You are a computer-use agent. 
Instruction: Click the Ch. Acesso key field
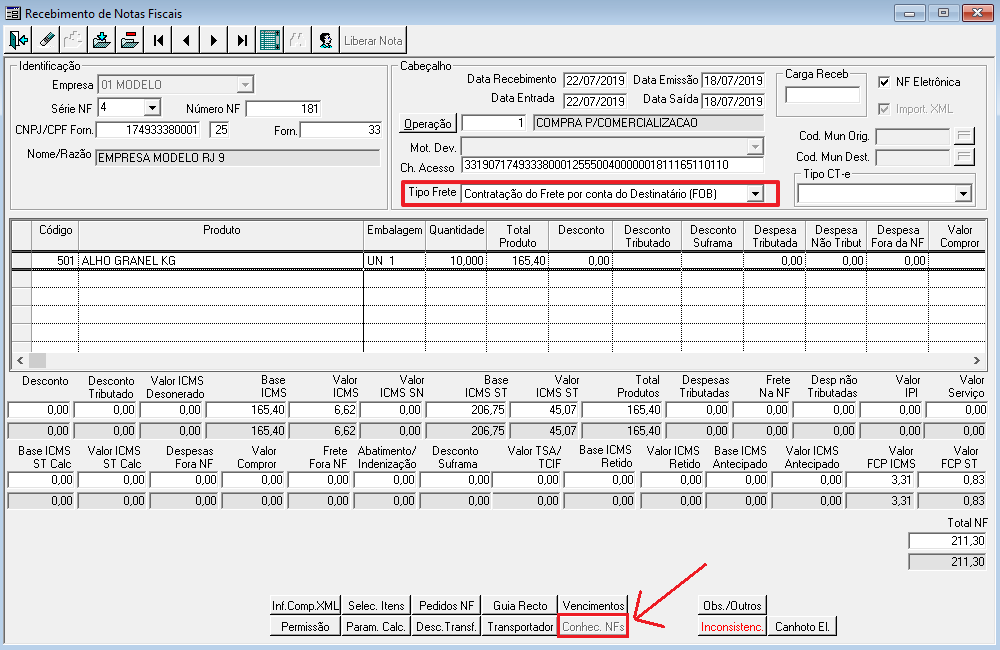612,165
